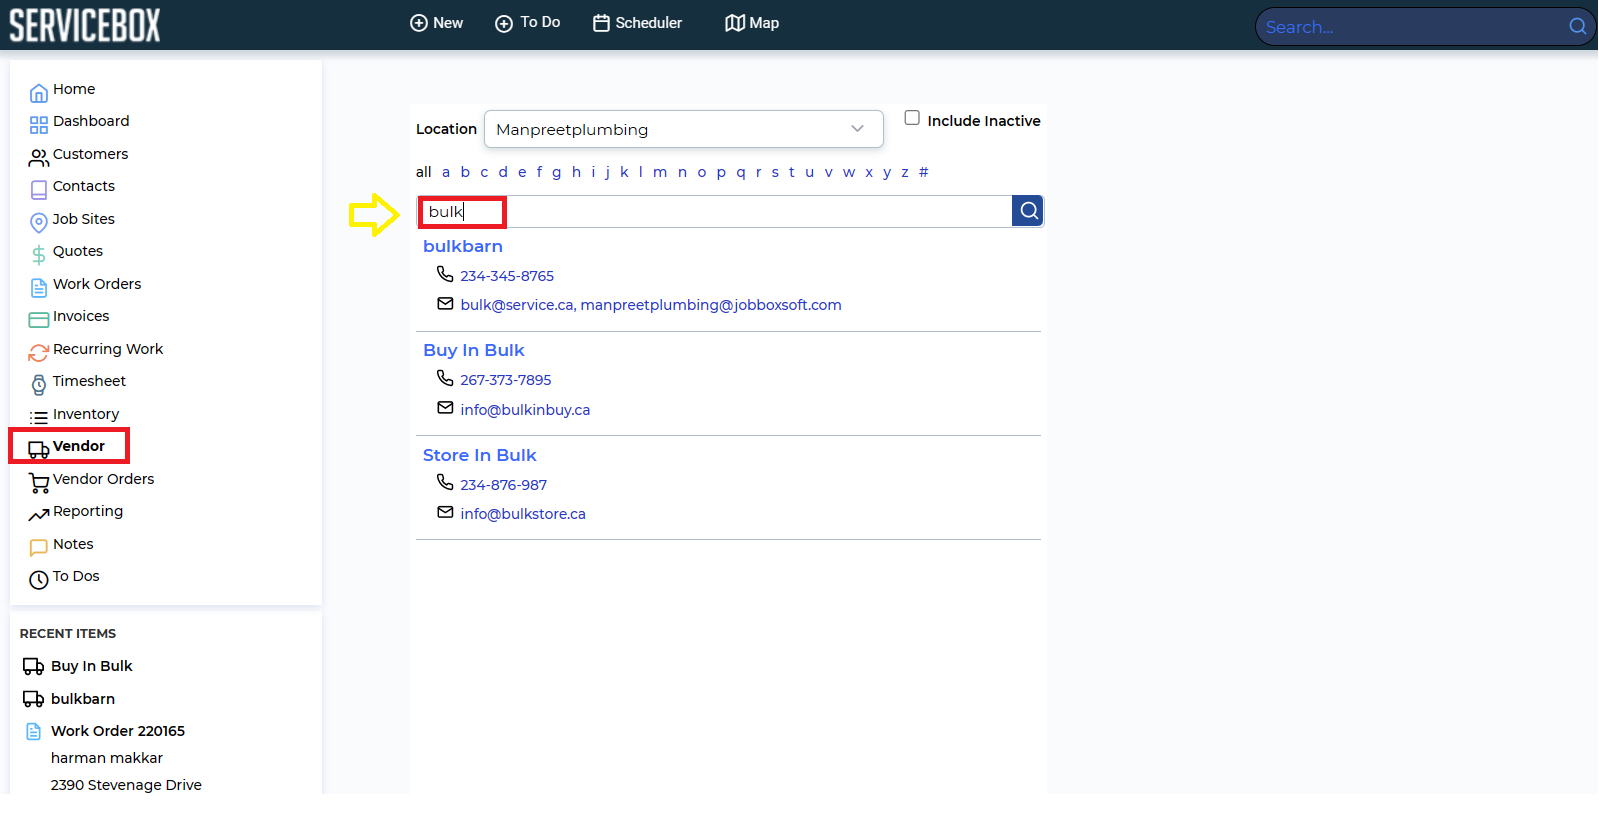Screen dimensions: 1599x840
Task: Click the phone icon under bulkbarn
Action: [x=445, y=274]
